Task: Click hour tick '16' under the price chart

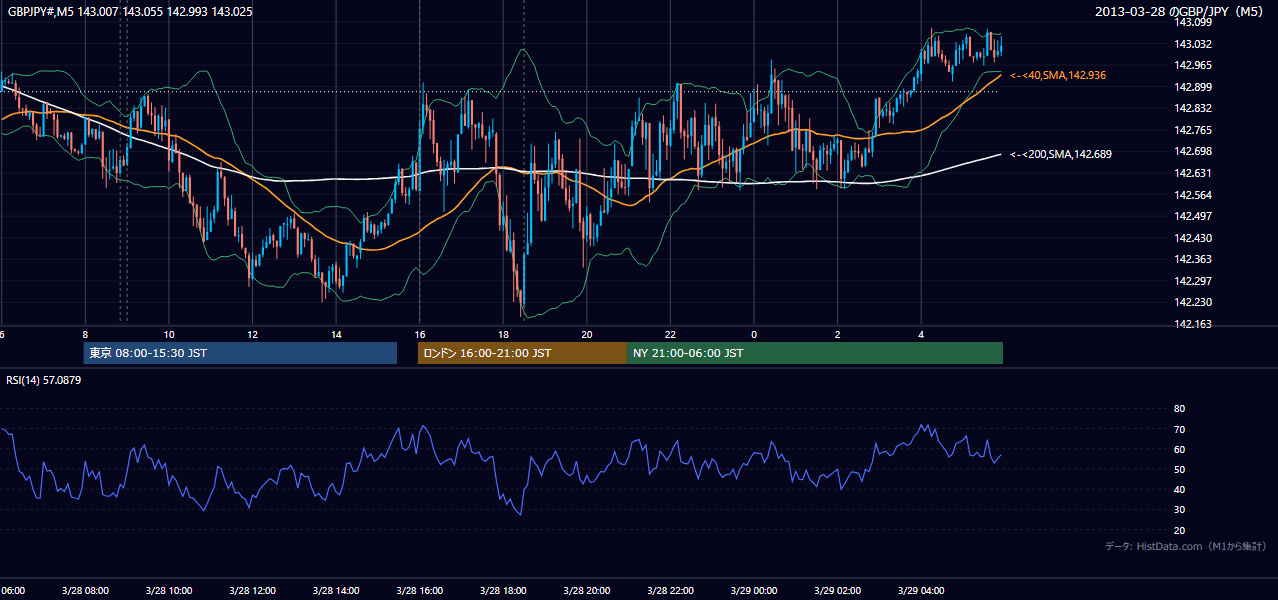Action: pyautogui.click(x=420, y=334)
